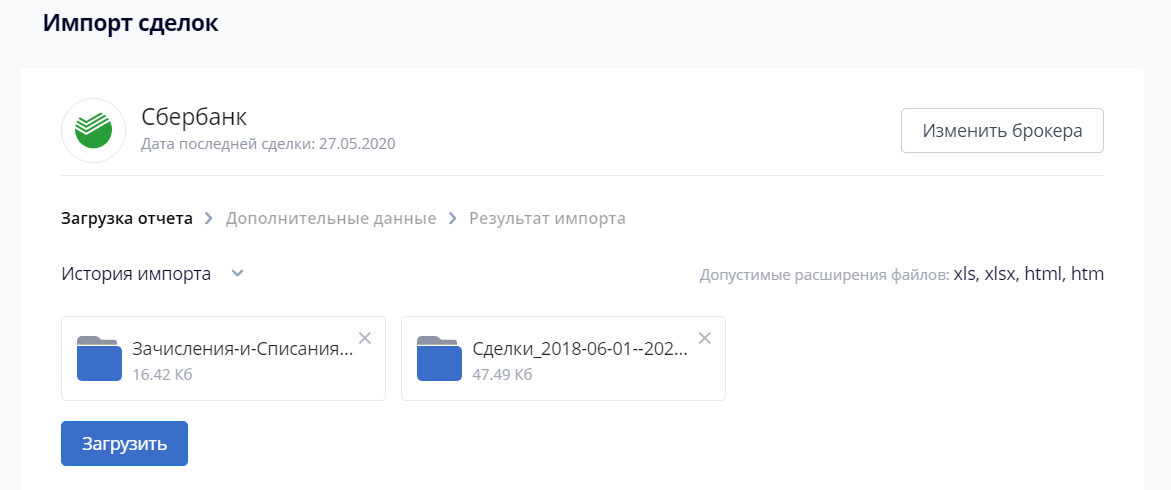Expand the История импорта chevron
1171x490 pixels.
(237, 274)
